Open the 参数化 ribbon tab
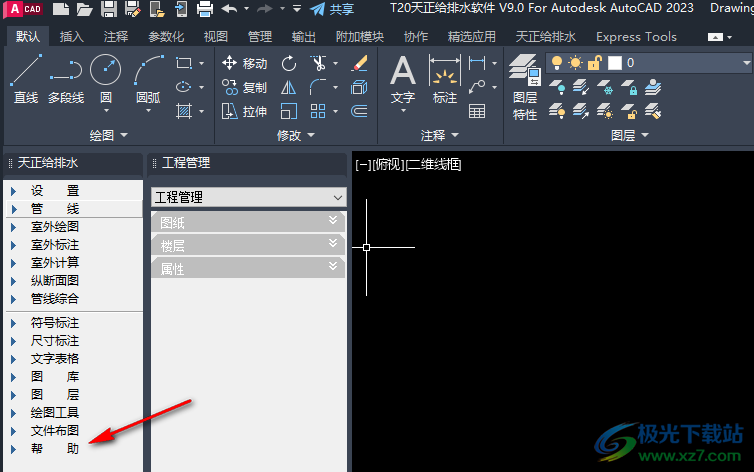Image resolution: width=754 pixels, height=472 pixels. tap(166, 37)
